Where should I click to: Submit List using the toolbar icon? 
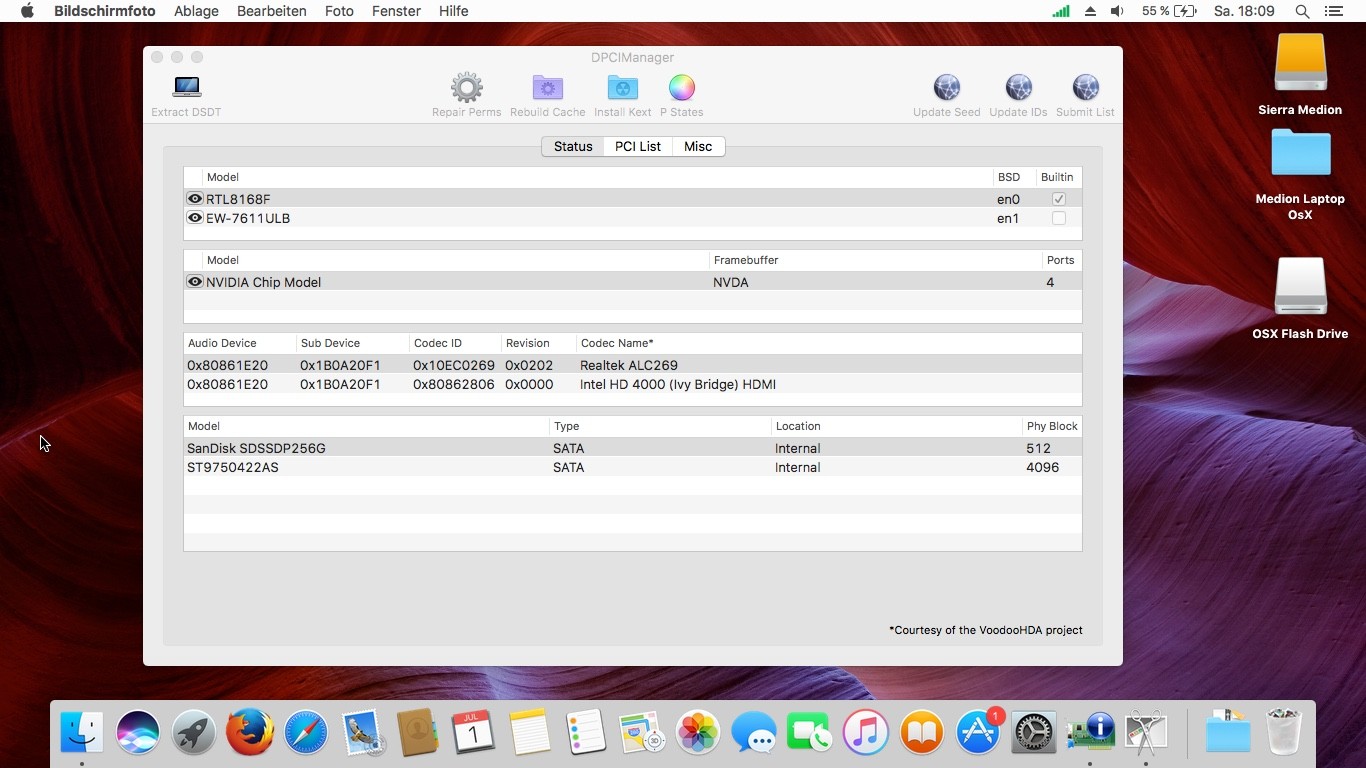coord(1085,88)
